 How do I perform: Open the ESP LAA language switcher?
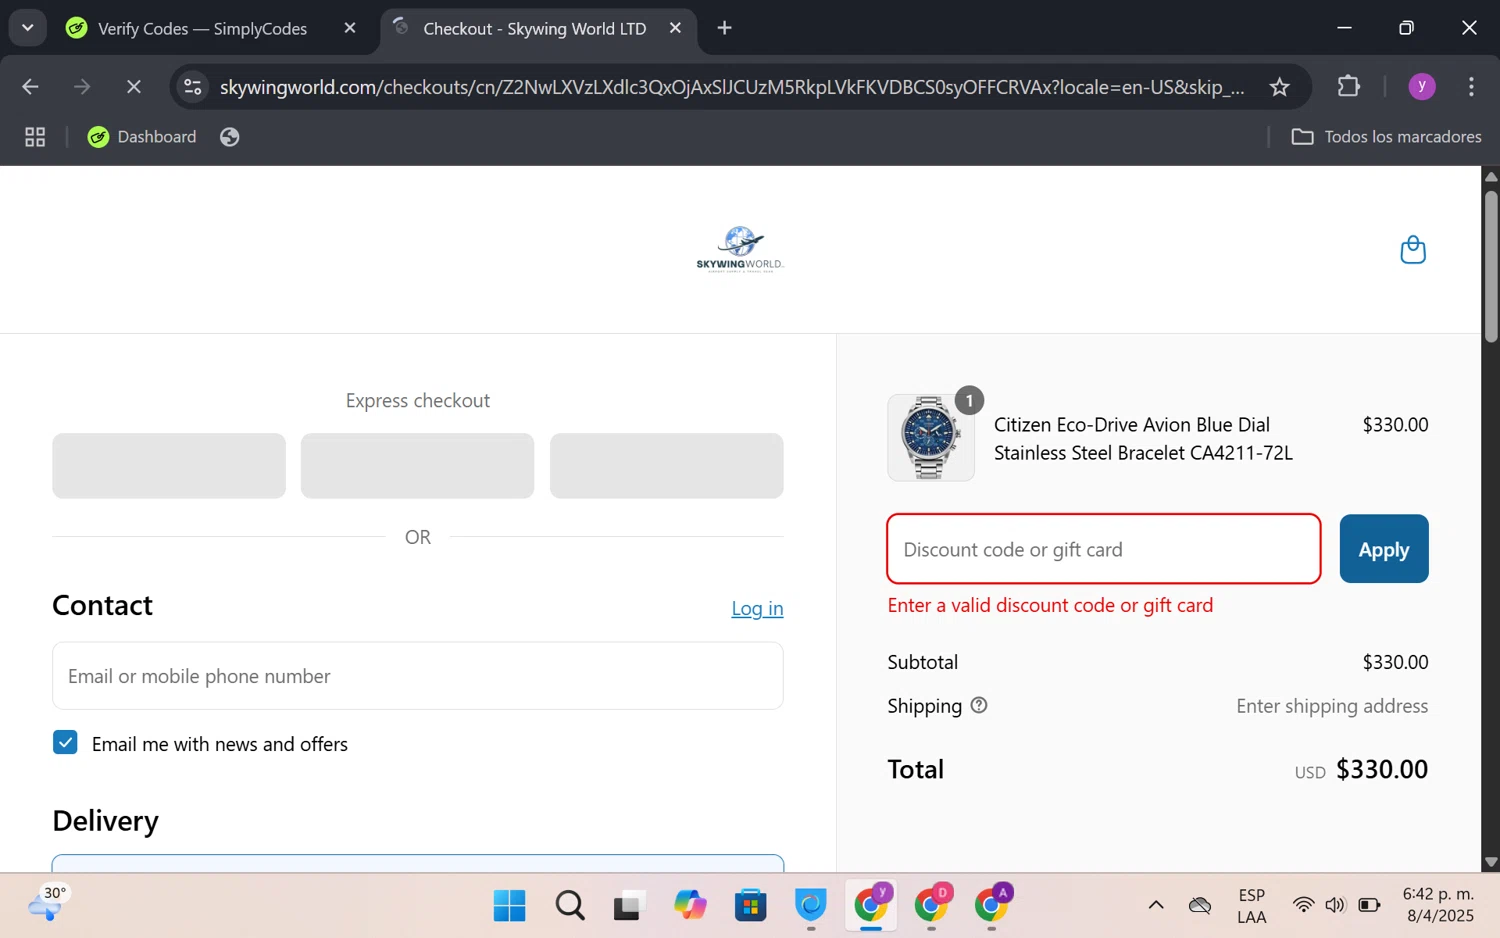click(1251, 906)
